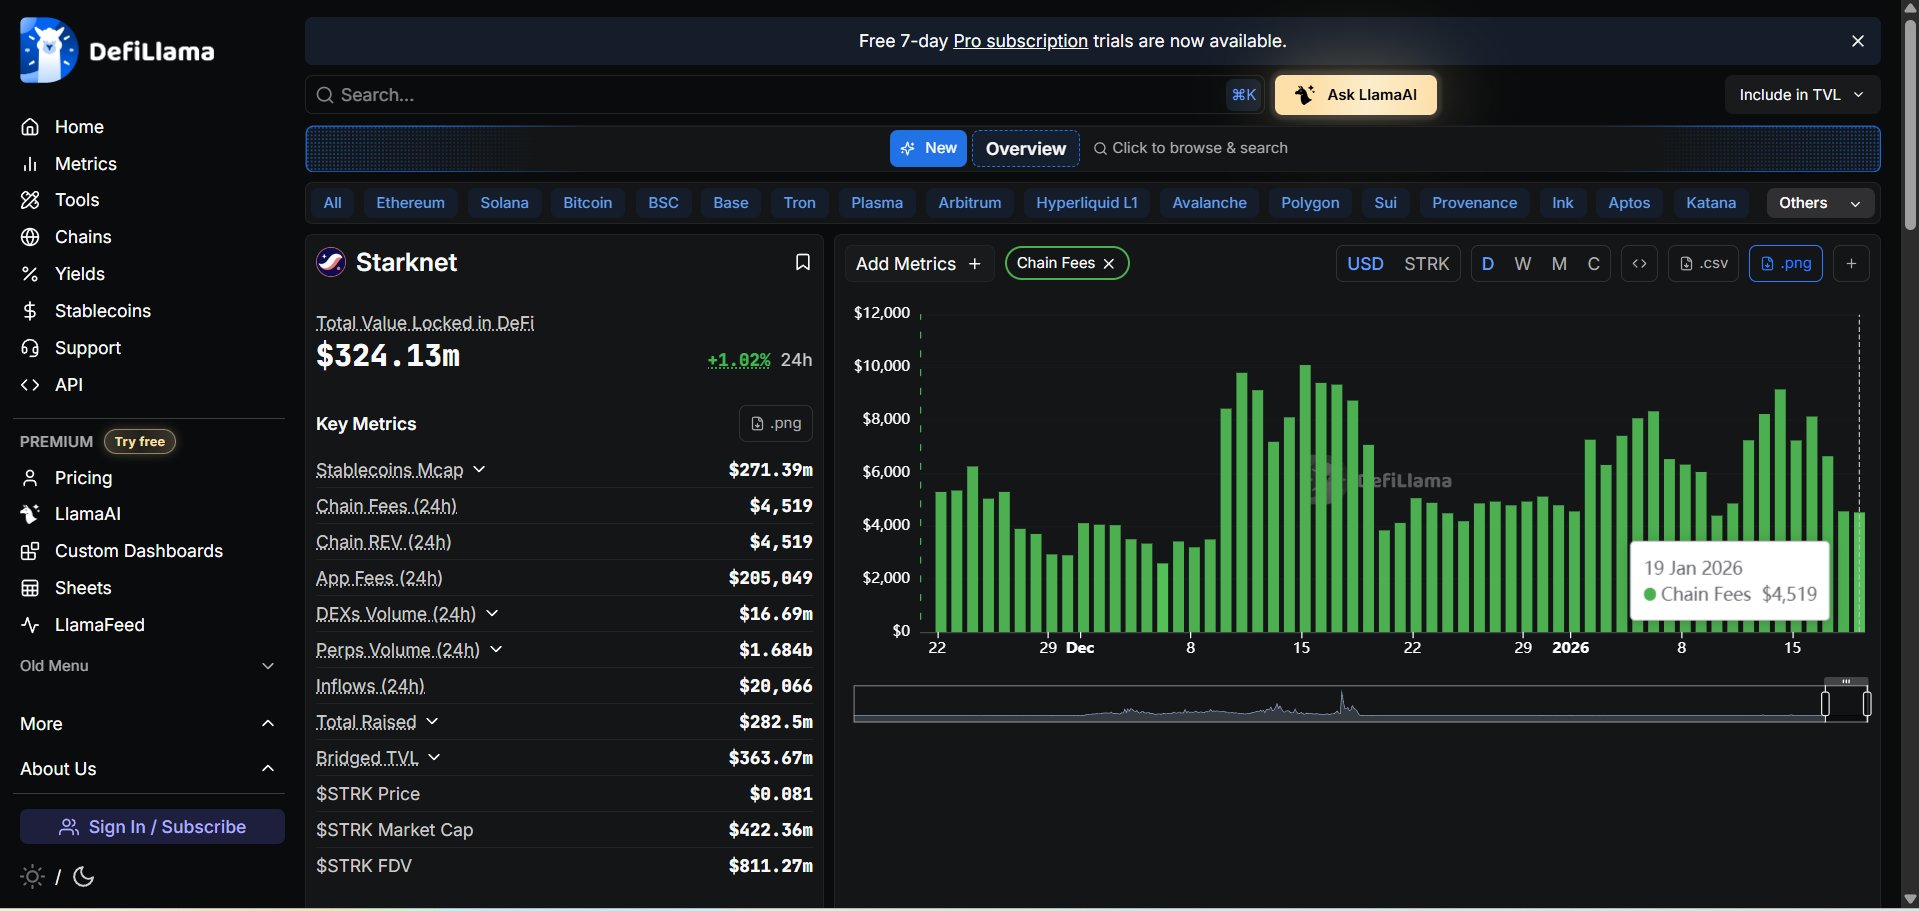Screen dimensions: 1919x911
Task: Click the left handle of chart range slider
Action: tap(1825, 704)
